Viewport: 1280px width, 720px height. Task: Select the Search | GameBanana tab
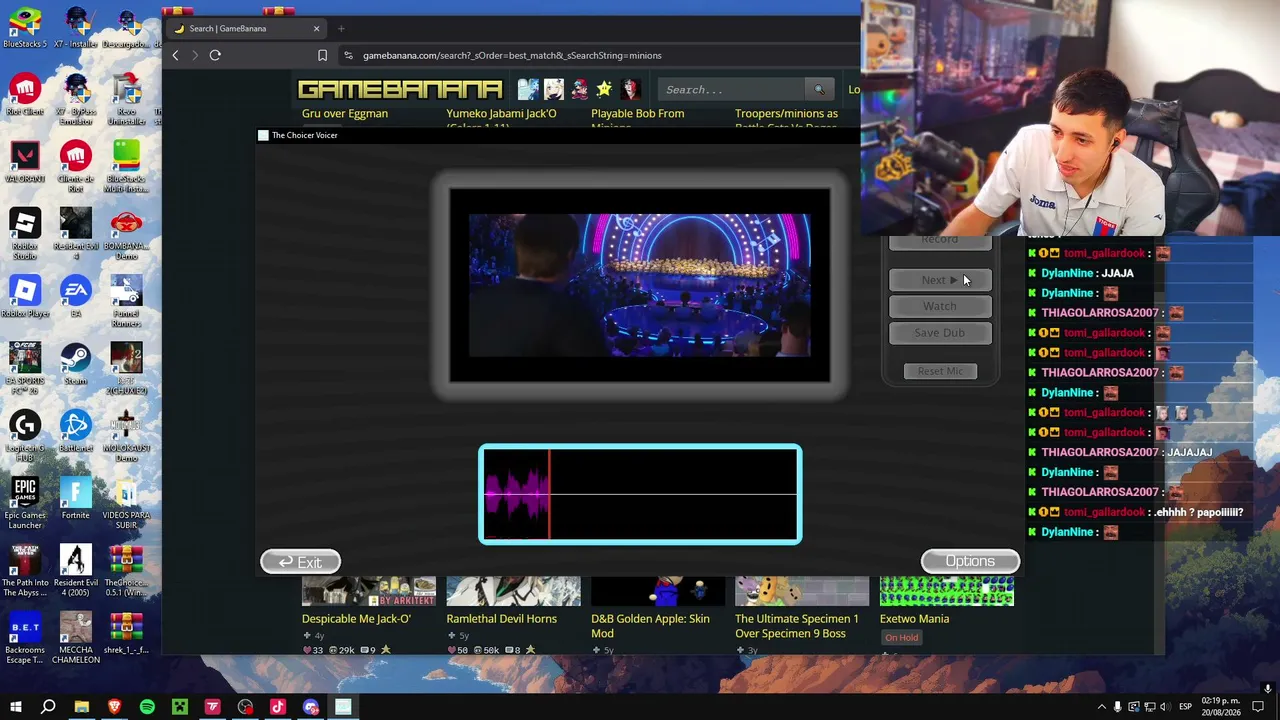tap(245, 28)
